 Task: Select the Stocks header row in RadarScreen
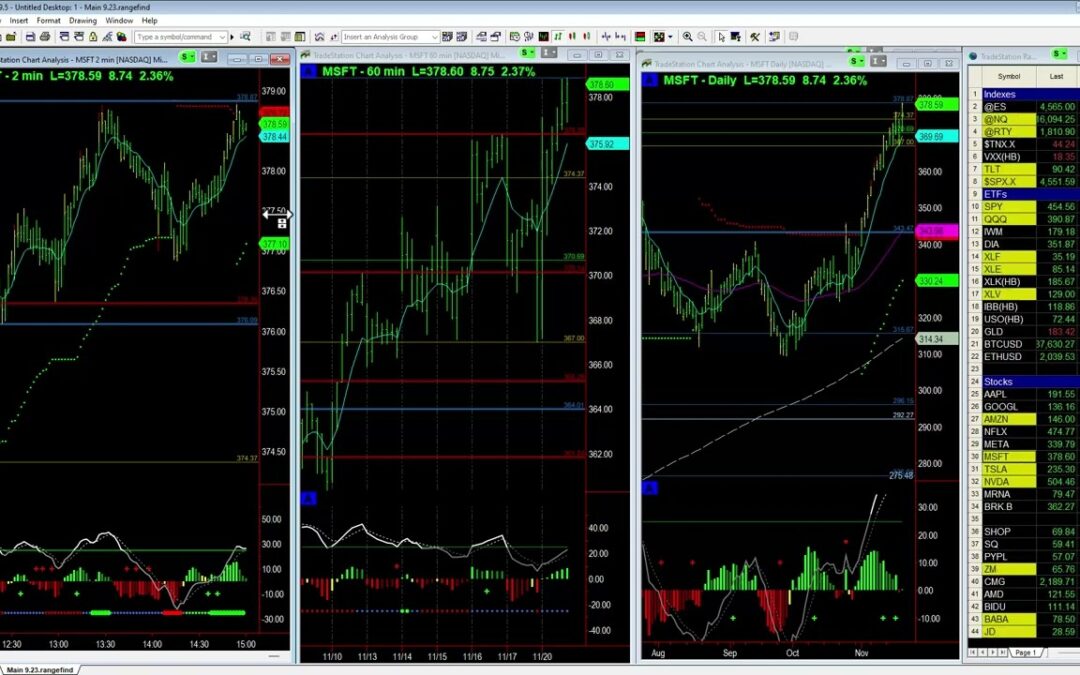(x=1029, y=382)
